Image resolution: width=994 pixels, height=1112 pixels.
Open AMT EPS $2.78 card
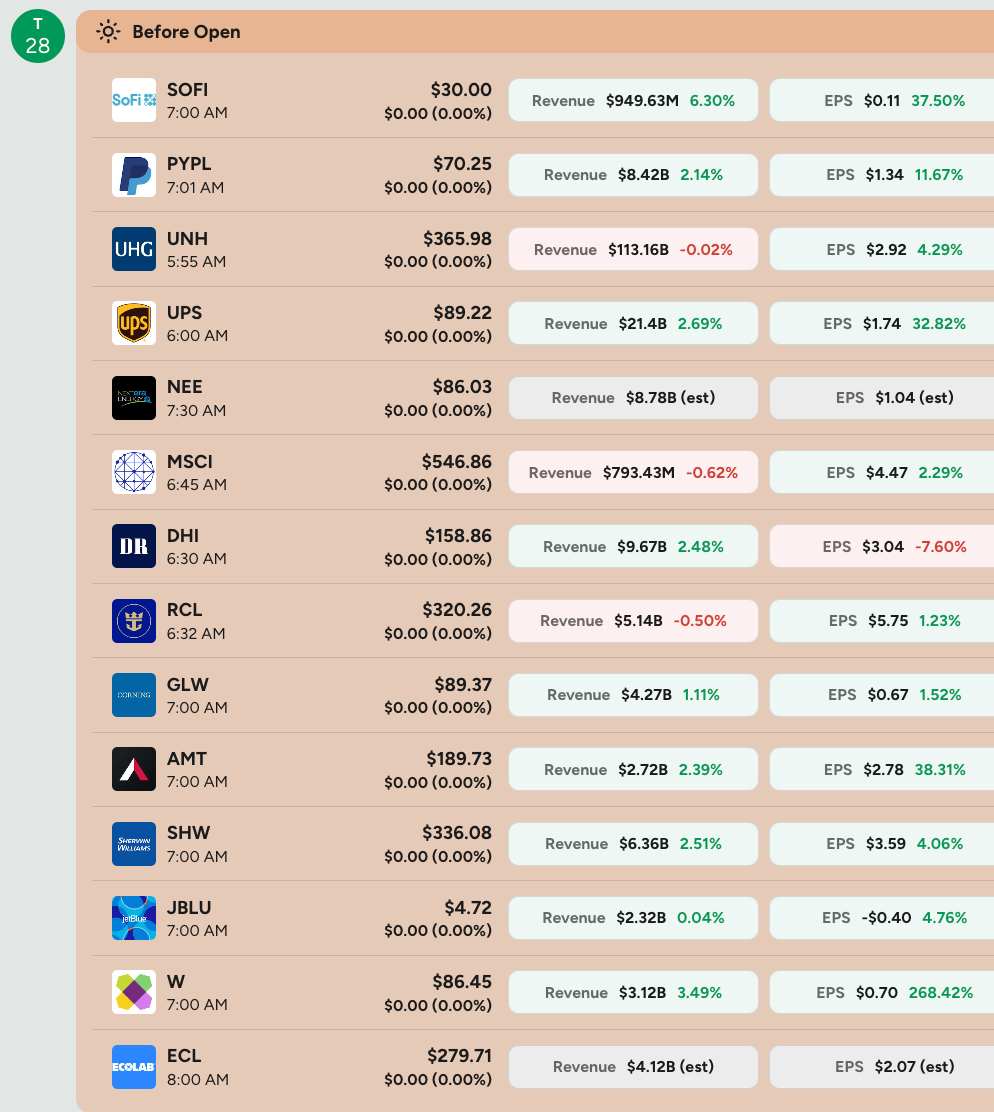click(x=882, y=769)
